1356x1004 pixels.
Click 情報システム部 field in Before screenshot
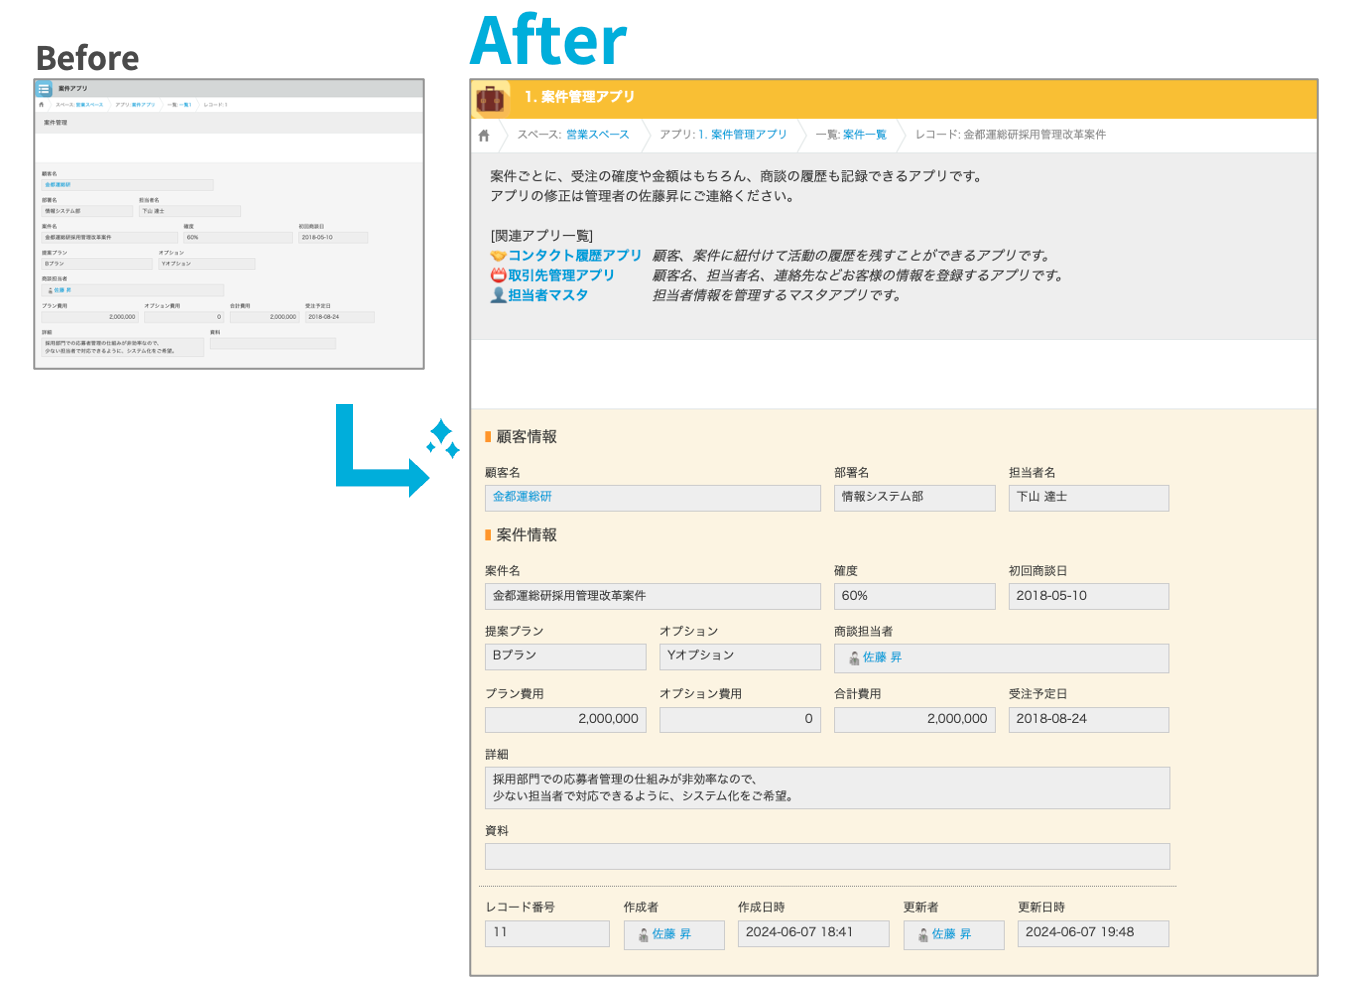click(87, 211)
